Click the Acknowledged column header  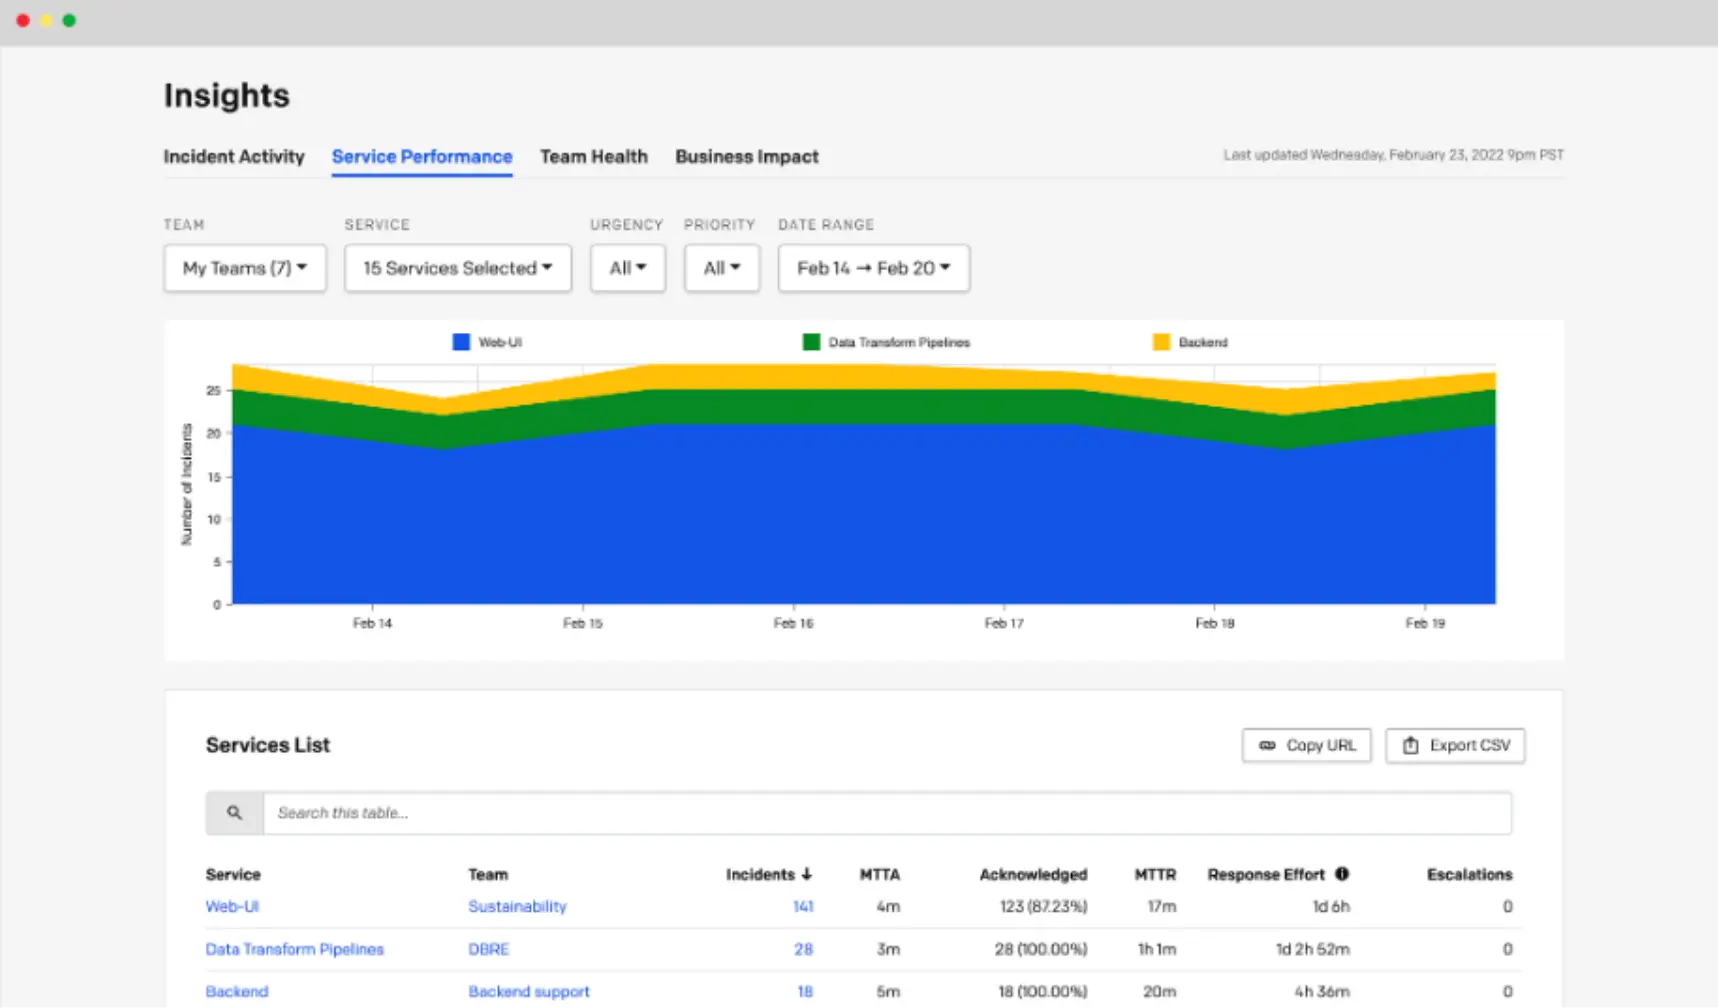coord(1033,874)
